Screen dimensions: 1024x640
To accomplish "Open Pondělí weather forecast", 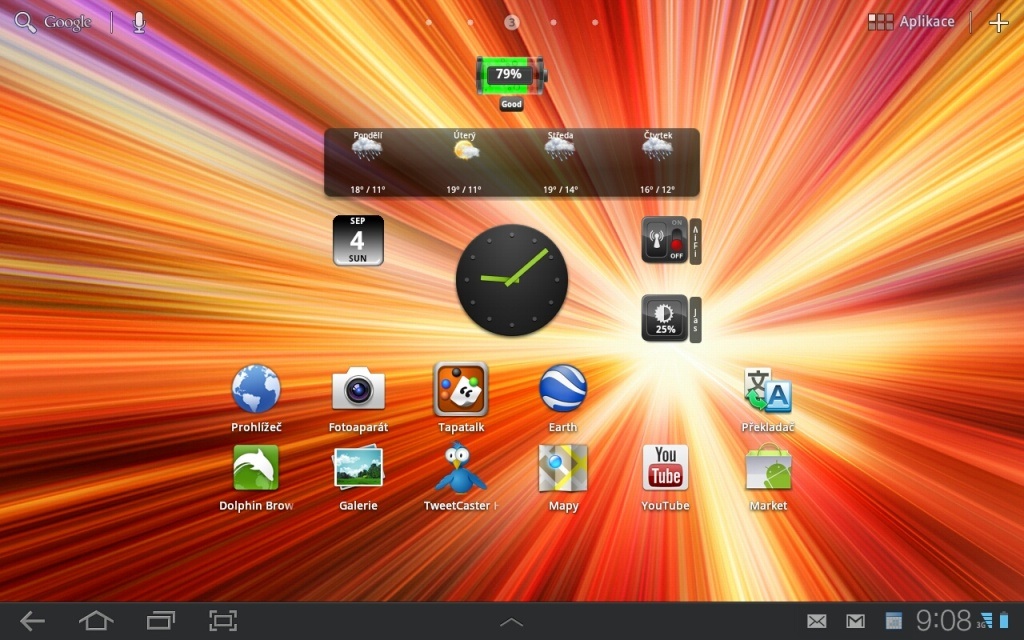I will tap(368, 163).
